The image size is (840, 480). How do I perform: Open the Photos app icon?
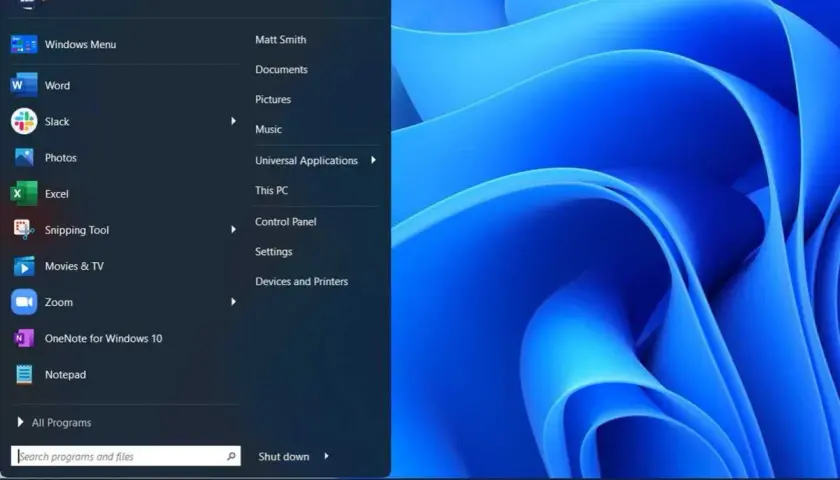pyautogui.click(x=24, y=158)
